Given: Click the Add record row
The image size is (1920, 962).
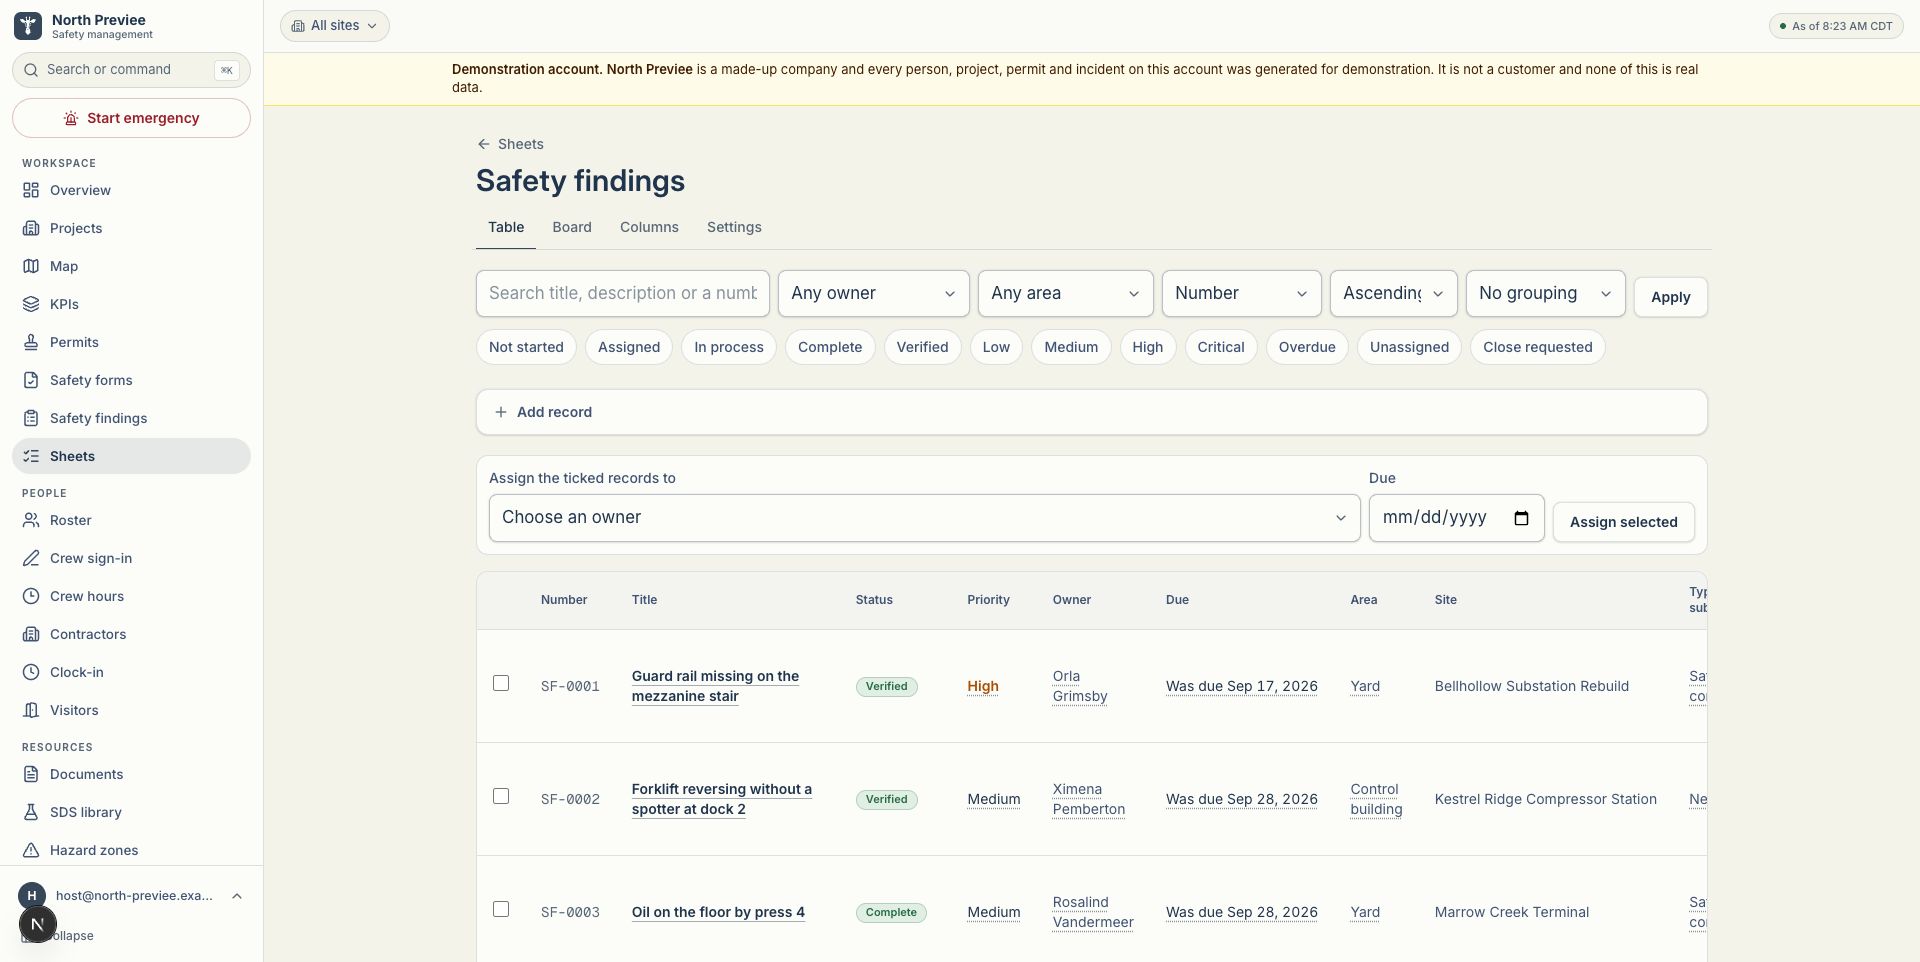Looking at the screenshot, I should (x=1092, y=412).
